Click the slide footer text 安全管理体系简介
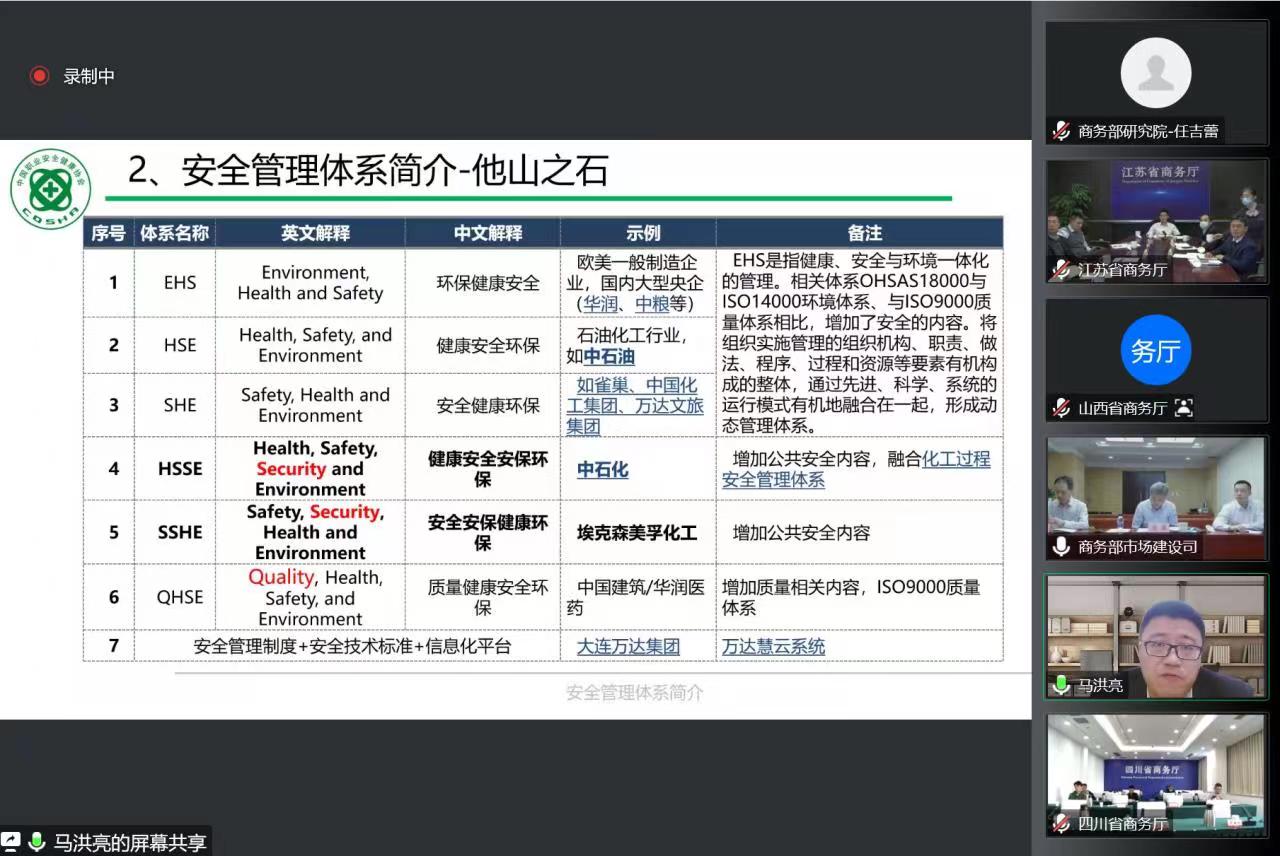Image resolution: width=1280 pixels, height=856 pixels. pos(635,692)
